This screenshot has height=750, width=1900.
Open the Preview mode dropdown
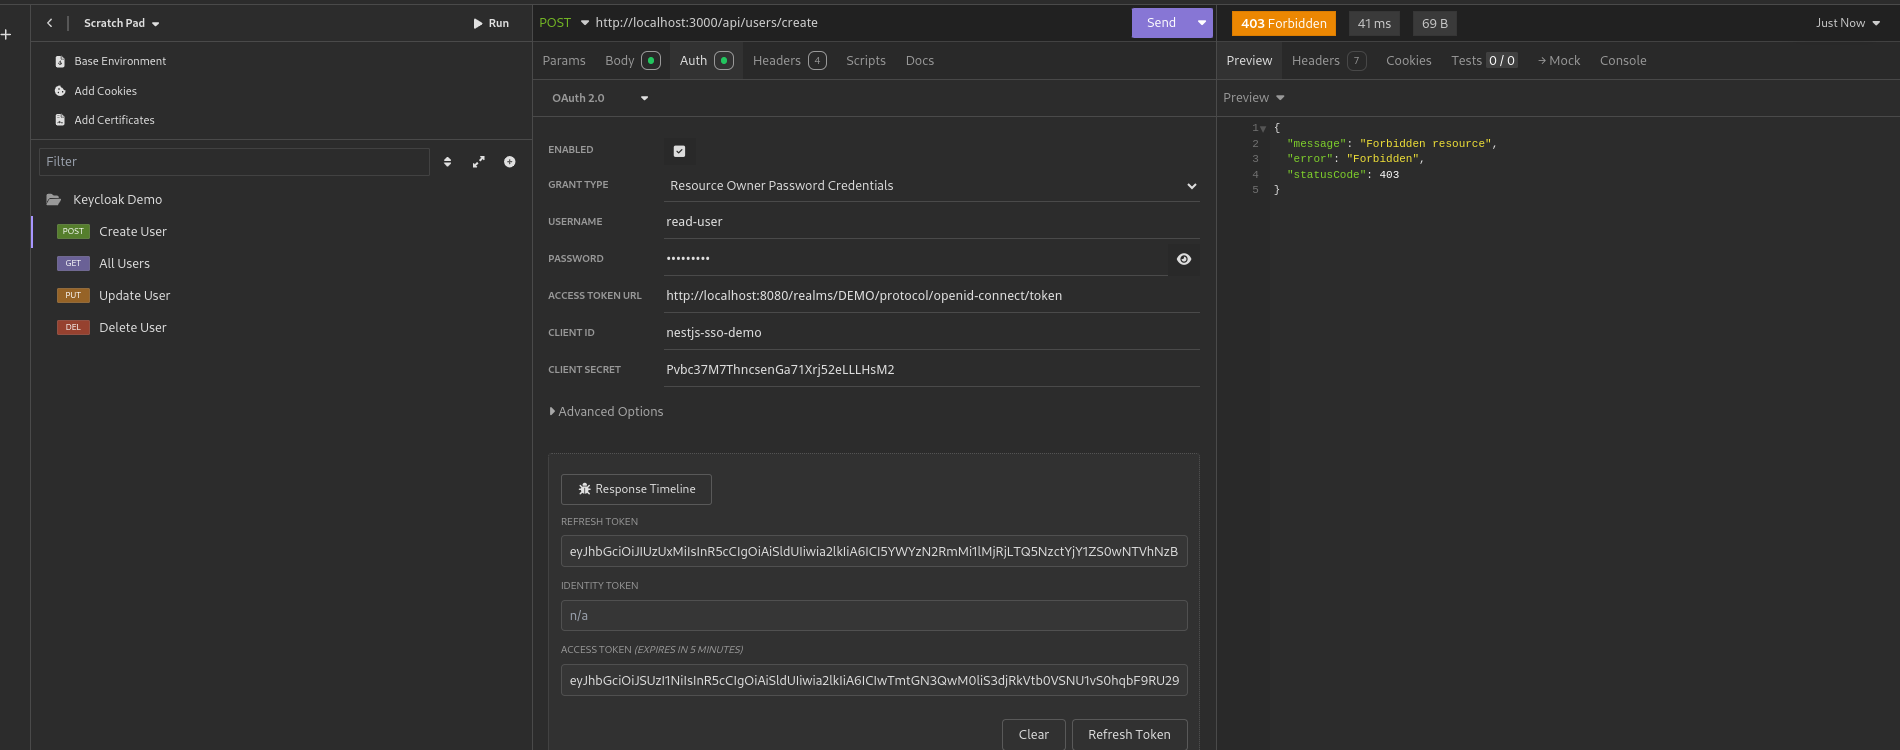(1254, 98)
